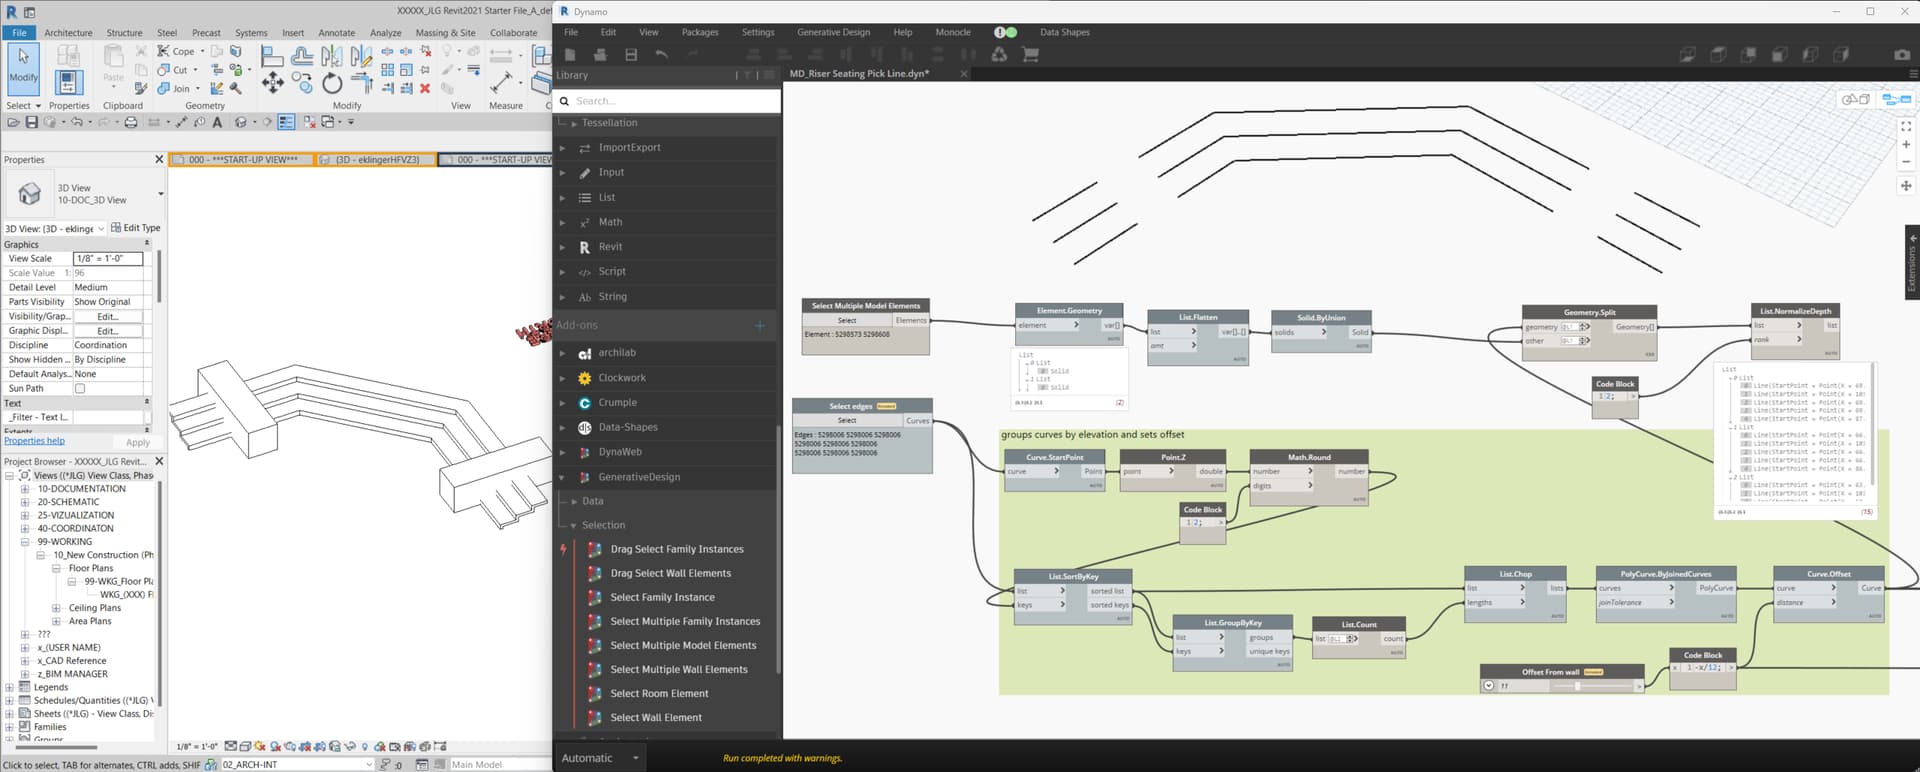The image size is (1920, 772).
Task: Toggle the Monocle switch in Dynamo menu
Action: pyautogui.click(x=1006, y=32)
